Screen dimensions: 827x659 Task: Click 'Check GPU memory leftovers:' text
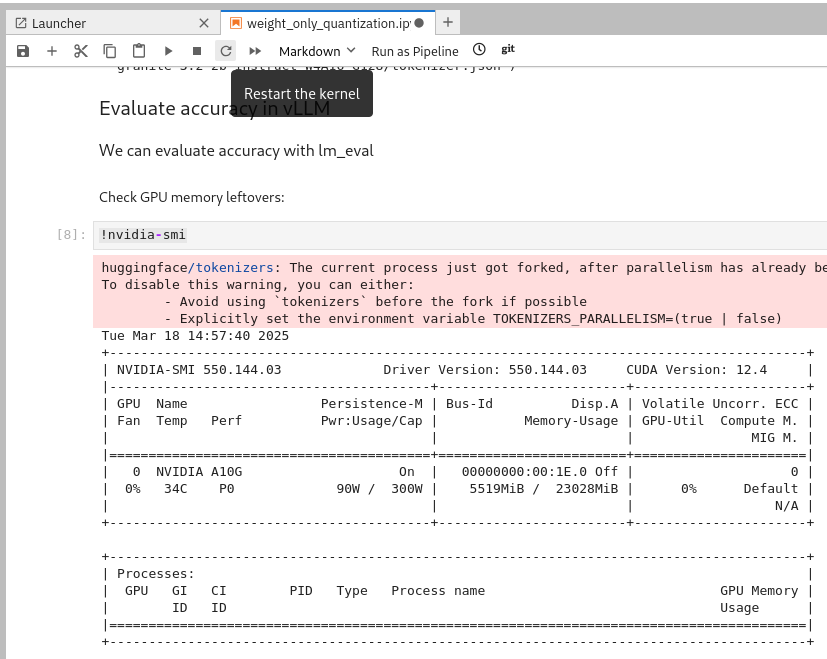tap(191, 197)
